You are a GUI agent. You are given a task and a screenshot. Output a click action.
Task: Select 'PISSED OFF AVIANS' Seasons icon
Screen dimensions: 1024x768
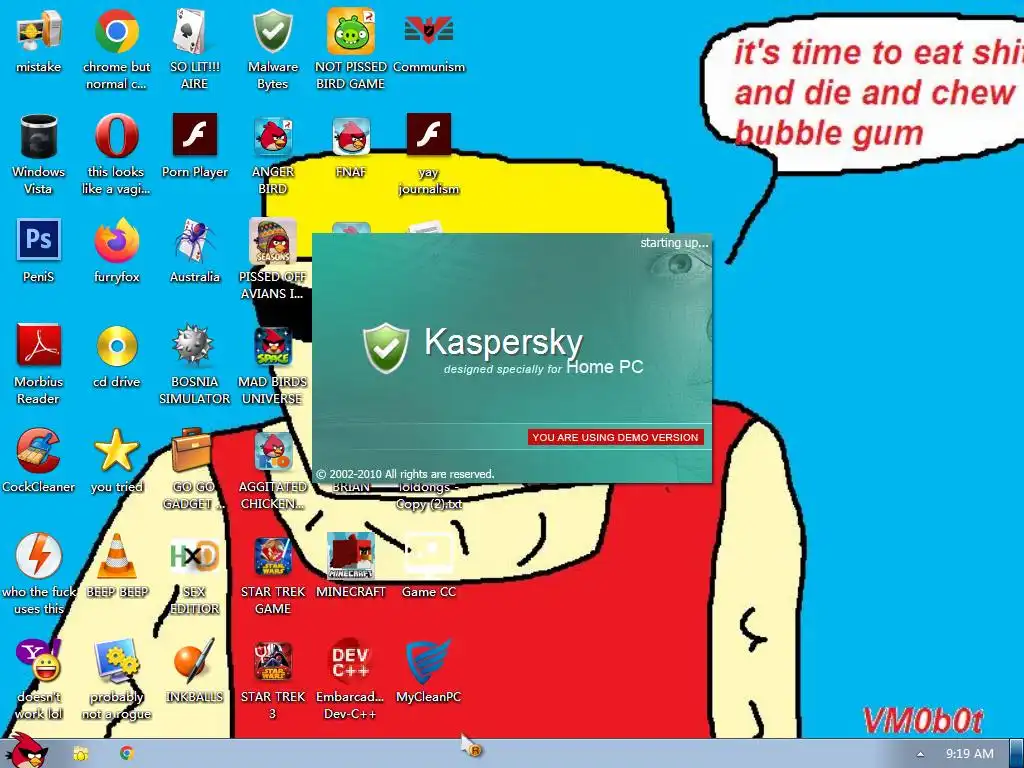point(272,241)
